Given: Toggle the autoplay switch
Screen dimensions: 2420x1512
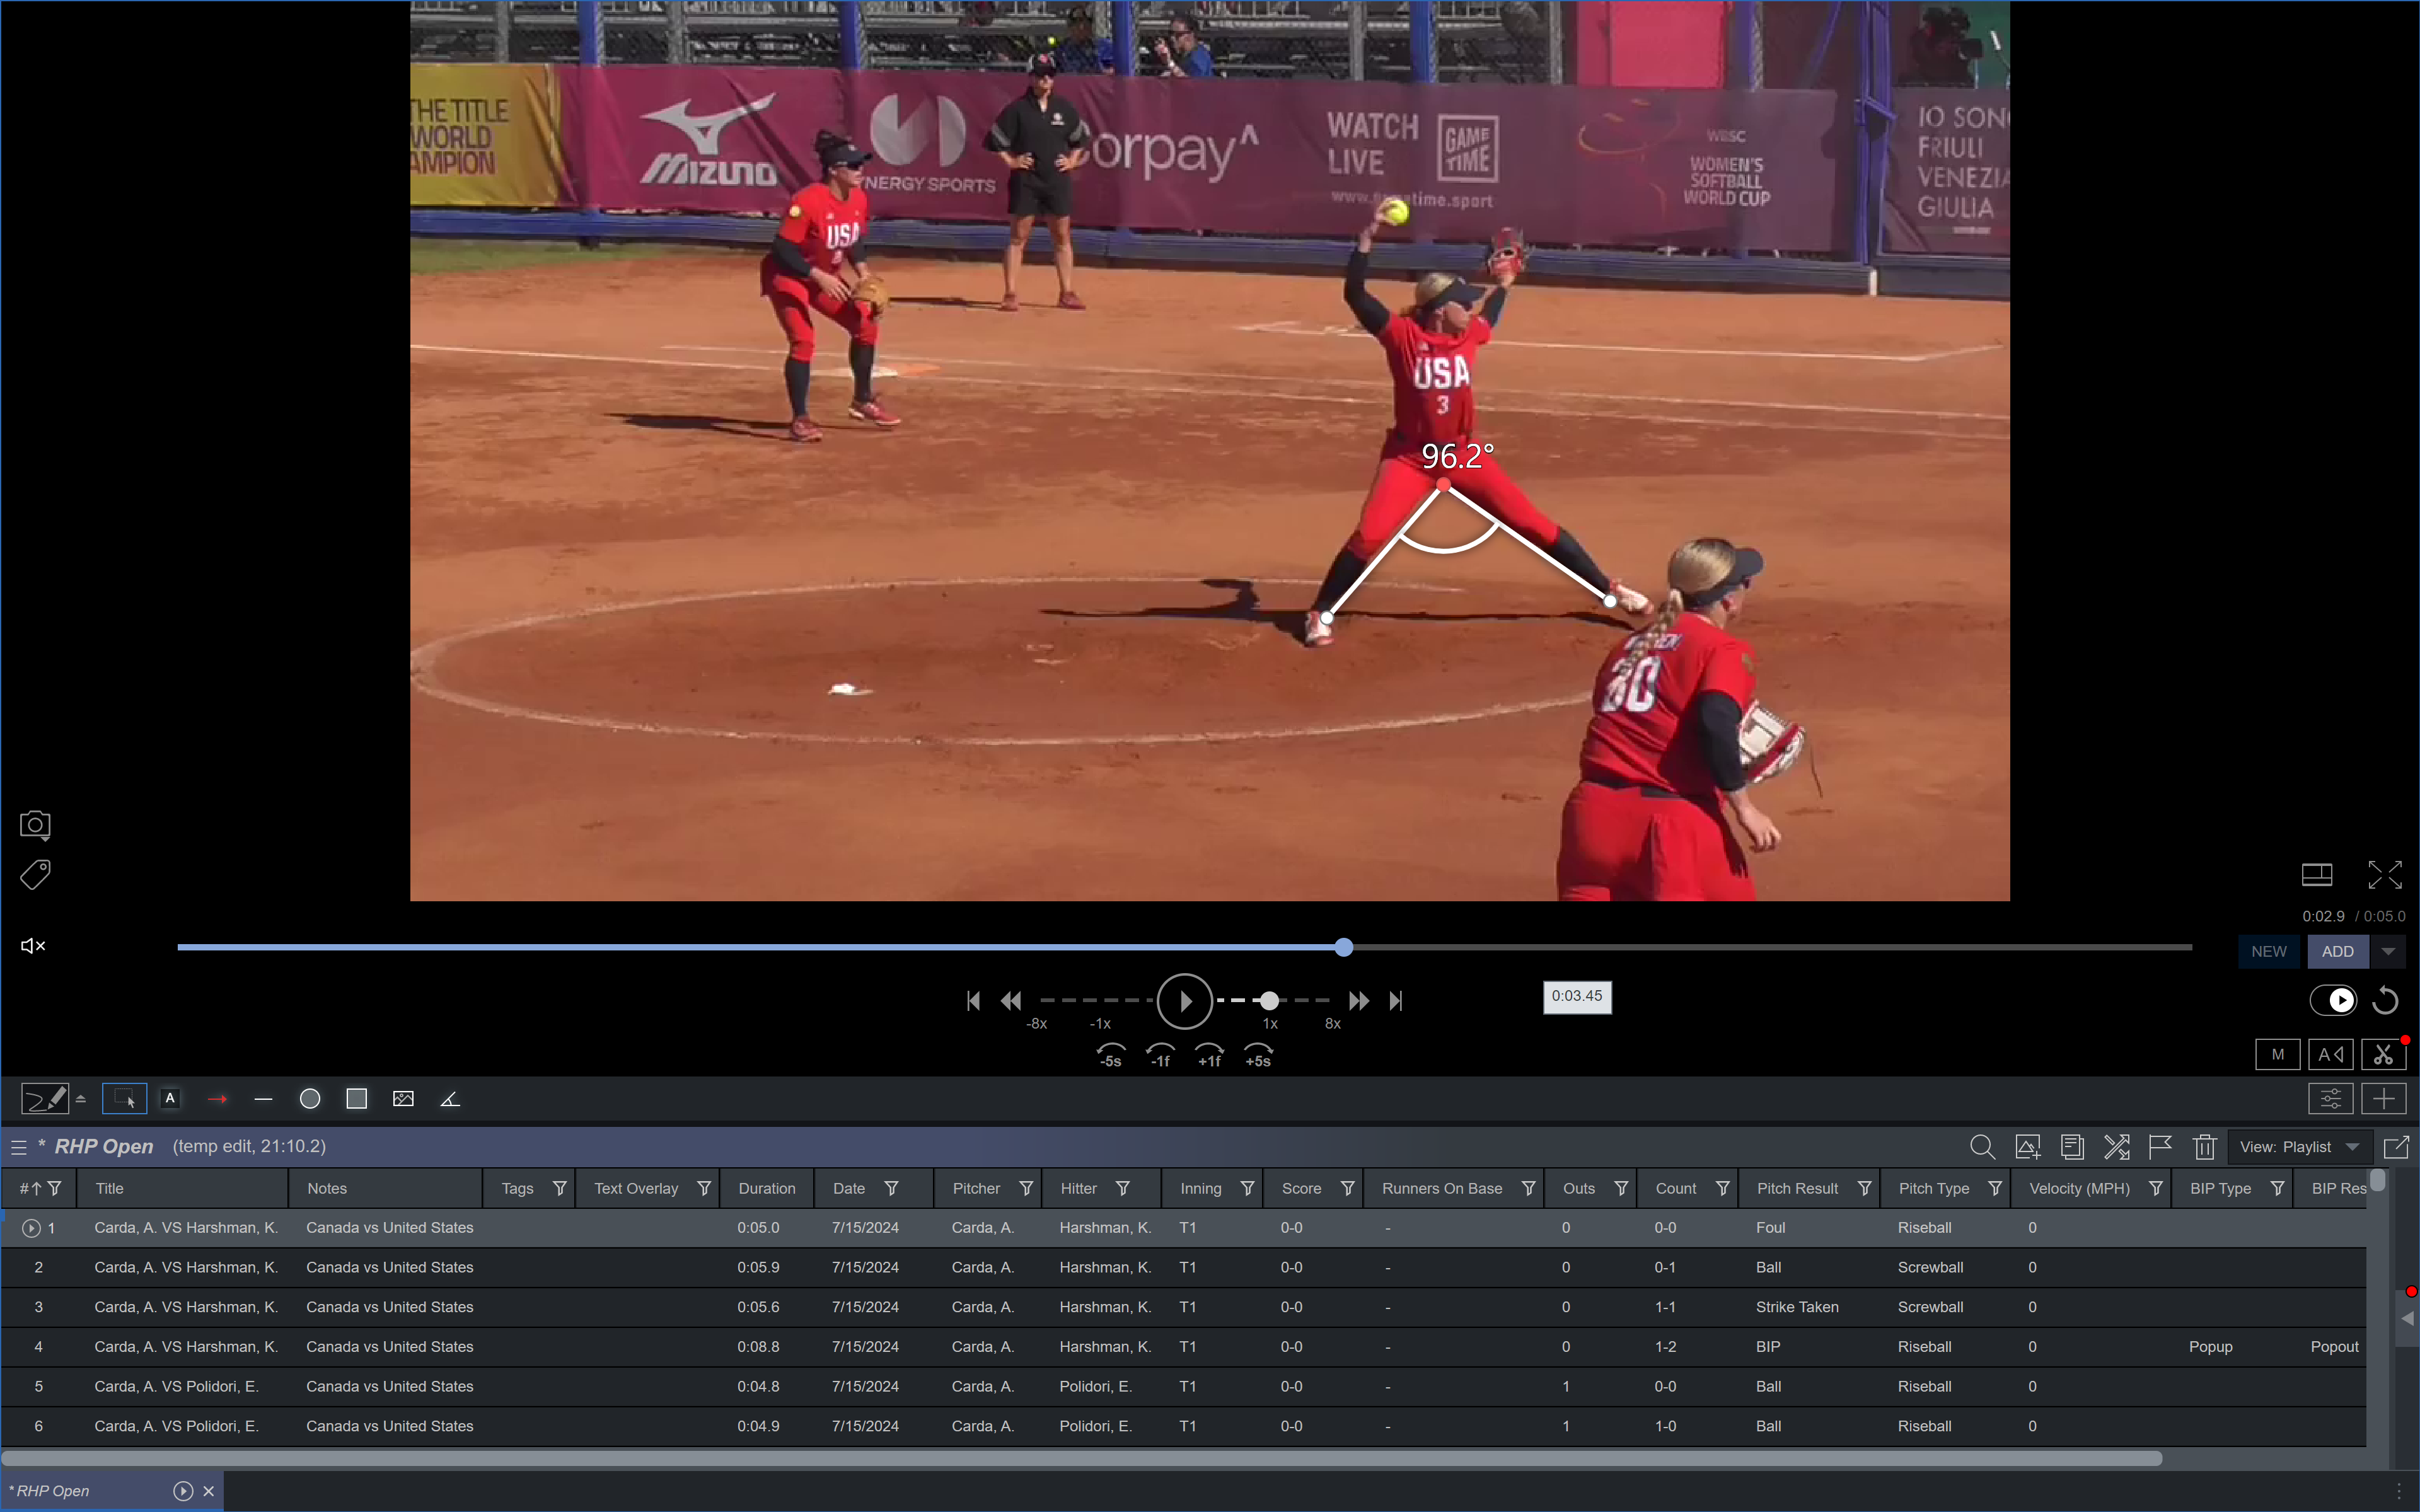Looking at the screenshot, I should tap(2332, 1000).
